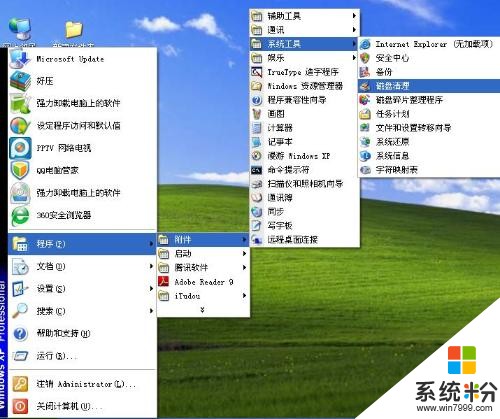The height and width of the screenshot is (419, 500).
Task: Expand the 启动 folder submenu arrow
Action: (x=244, y=254)
